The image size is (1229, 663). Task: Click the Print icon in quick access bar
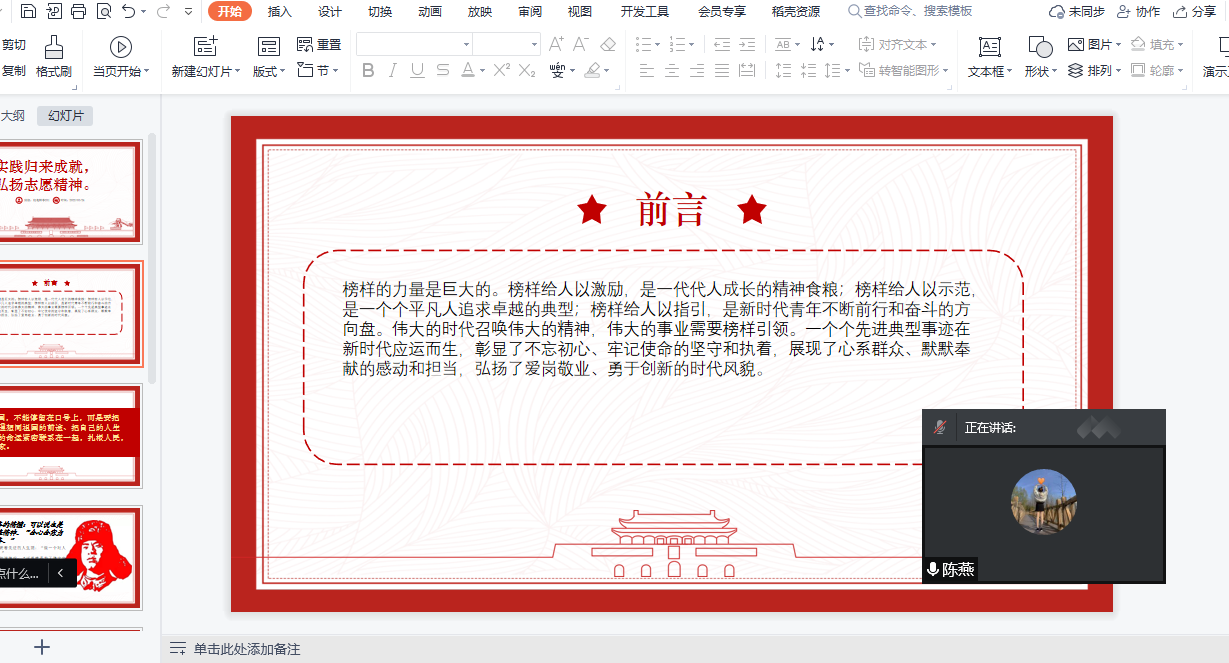[79, 12]
